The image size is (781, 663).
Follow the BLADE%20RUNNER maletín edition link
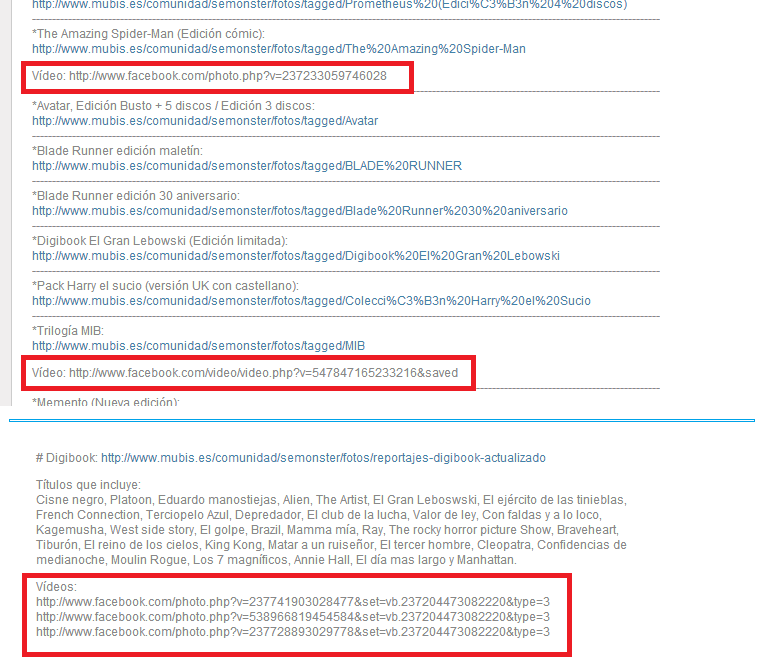(246, 166)
